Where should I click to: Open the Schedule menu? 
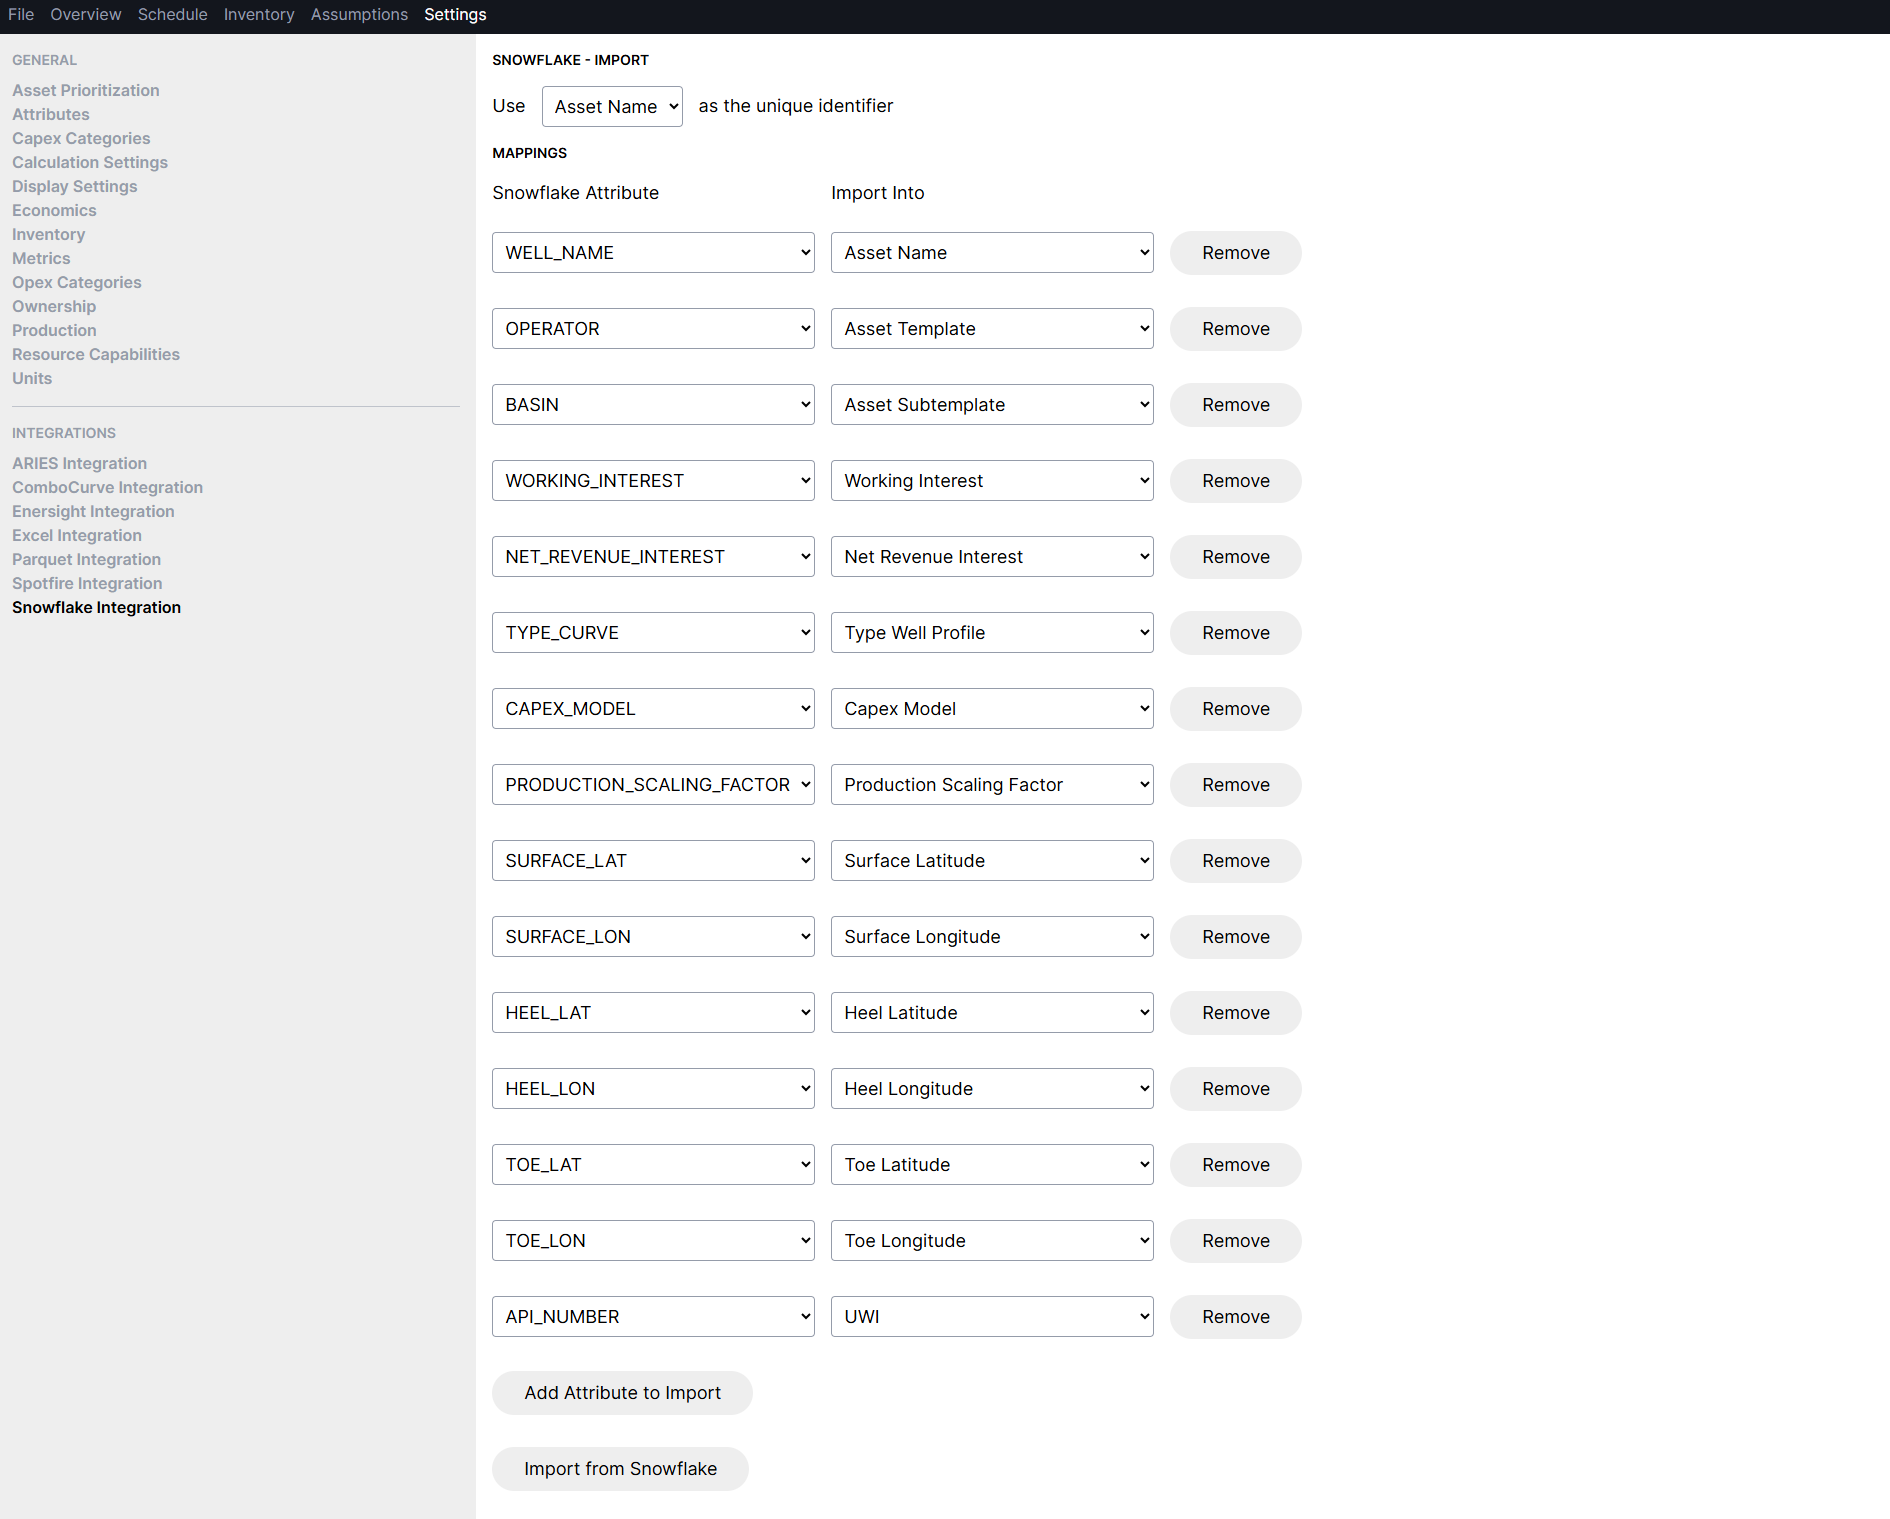172,14
